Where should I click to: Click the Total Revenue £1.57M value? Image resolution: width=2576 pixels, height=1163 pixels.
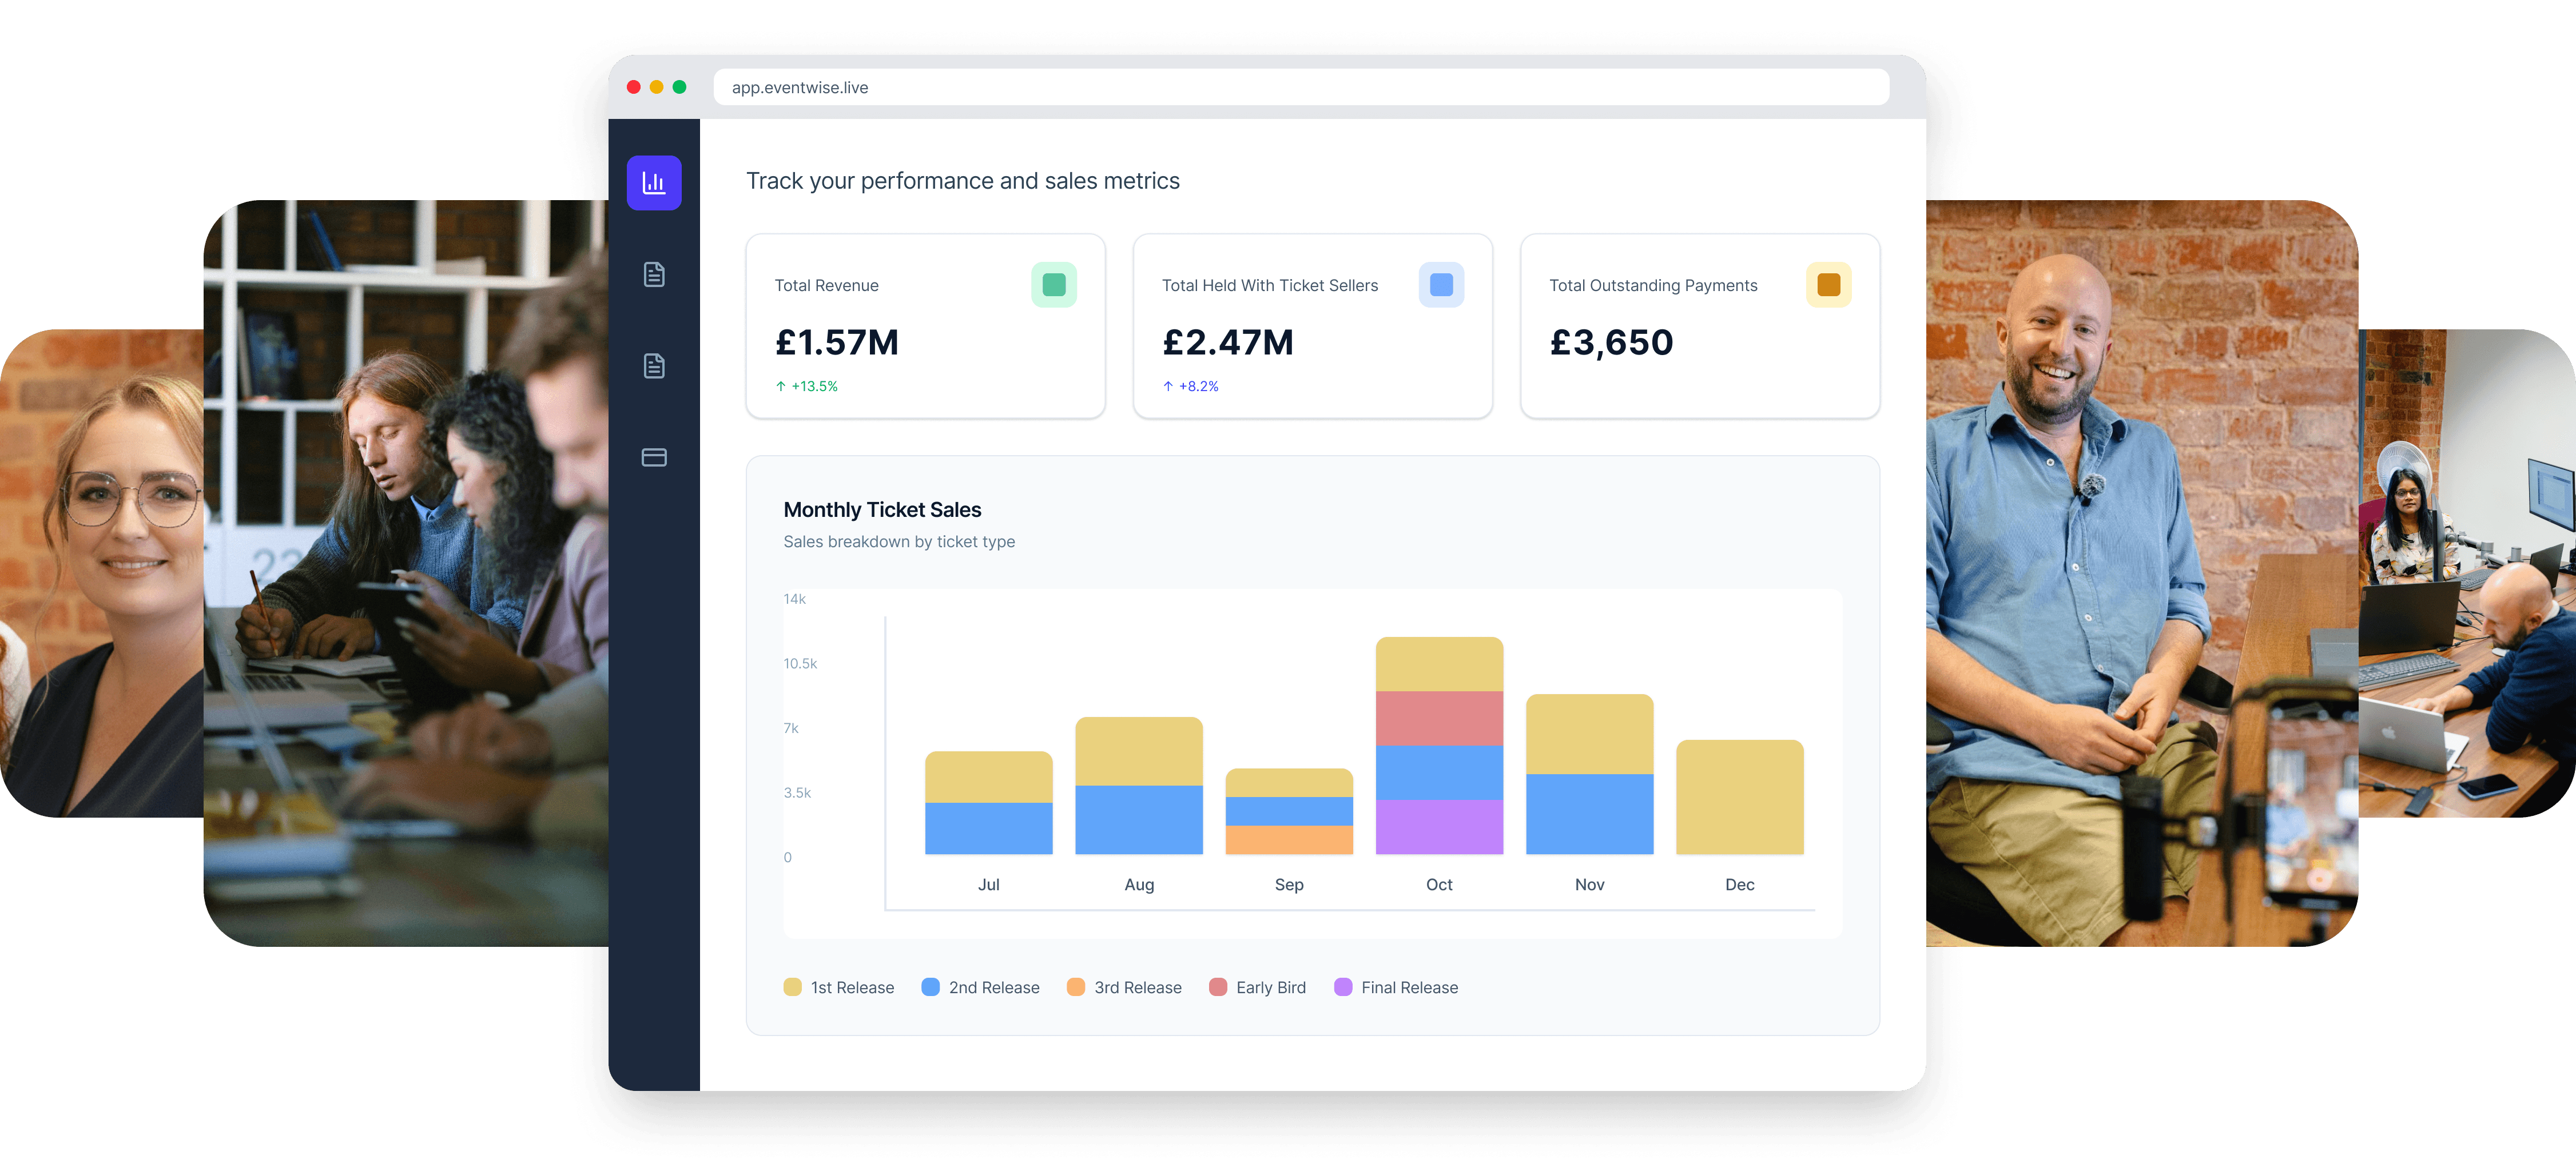click(x=837, y=343)
